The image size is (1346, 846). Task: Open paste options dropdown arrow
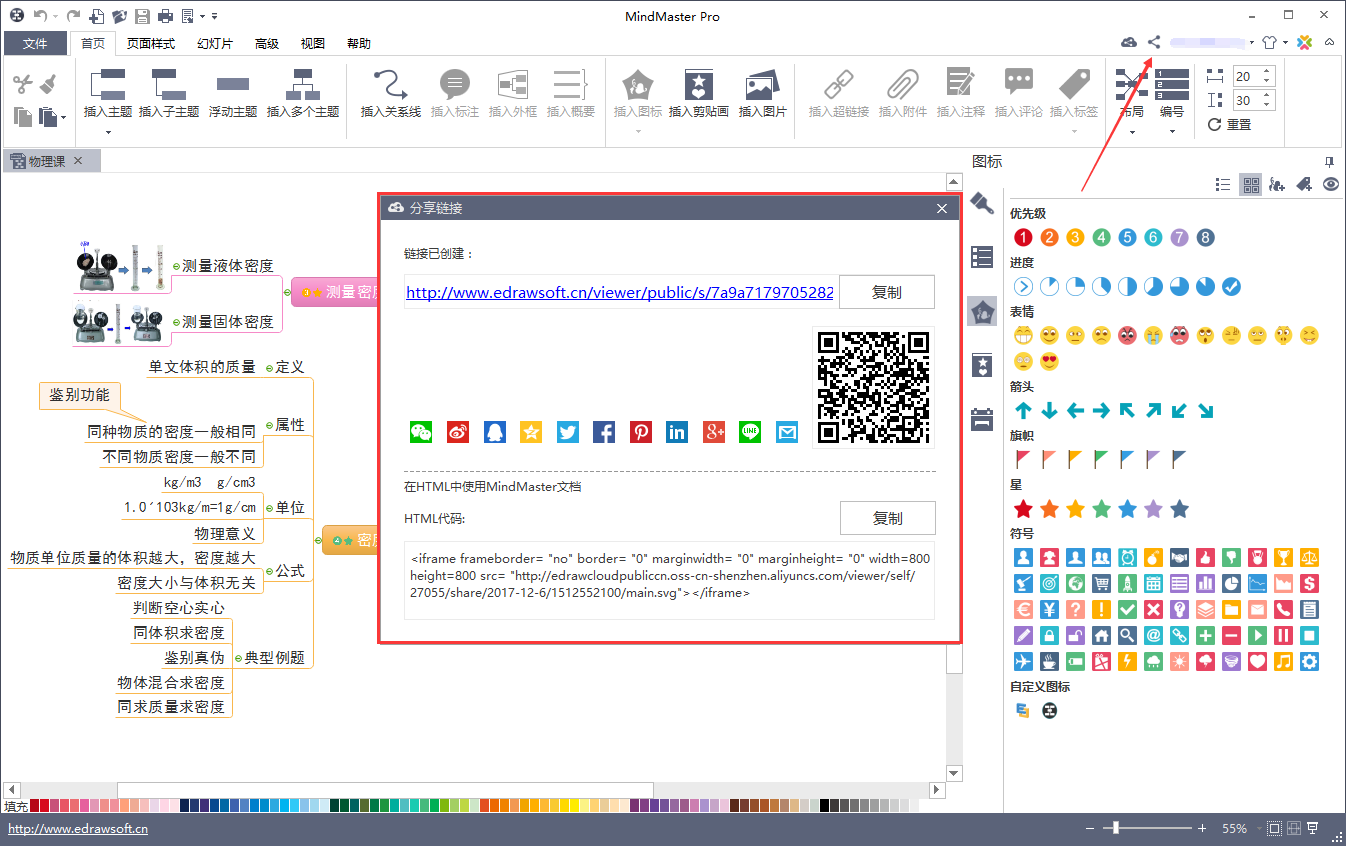63,118
